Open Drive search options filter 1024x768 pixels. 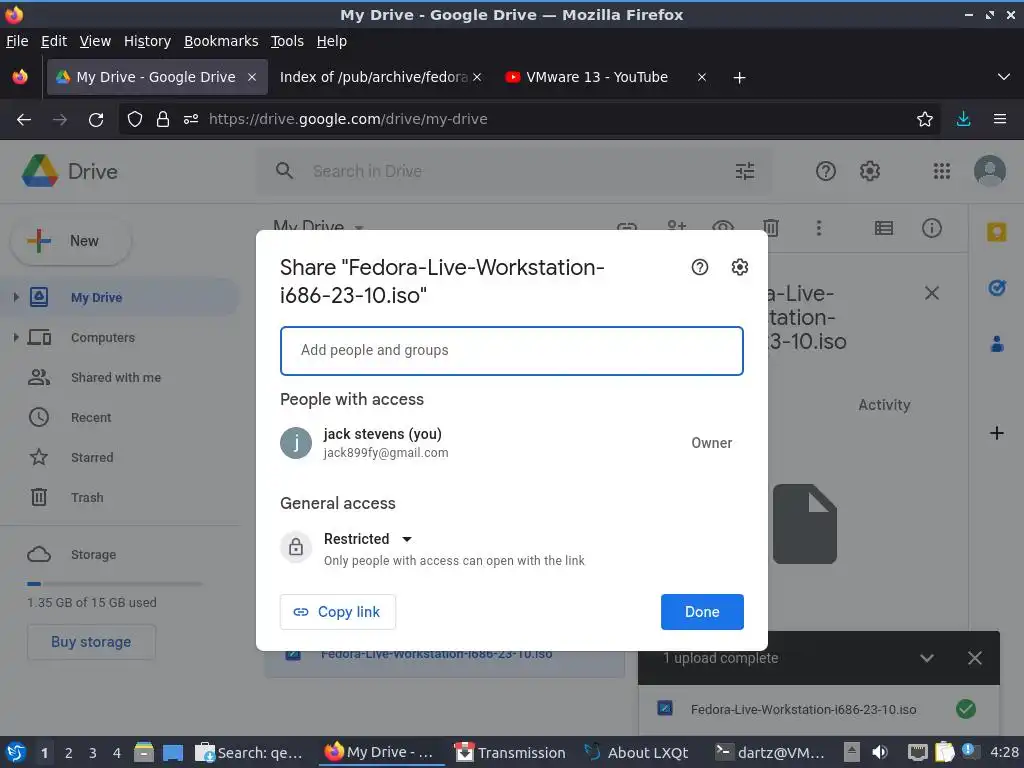pos(744,171)
